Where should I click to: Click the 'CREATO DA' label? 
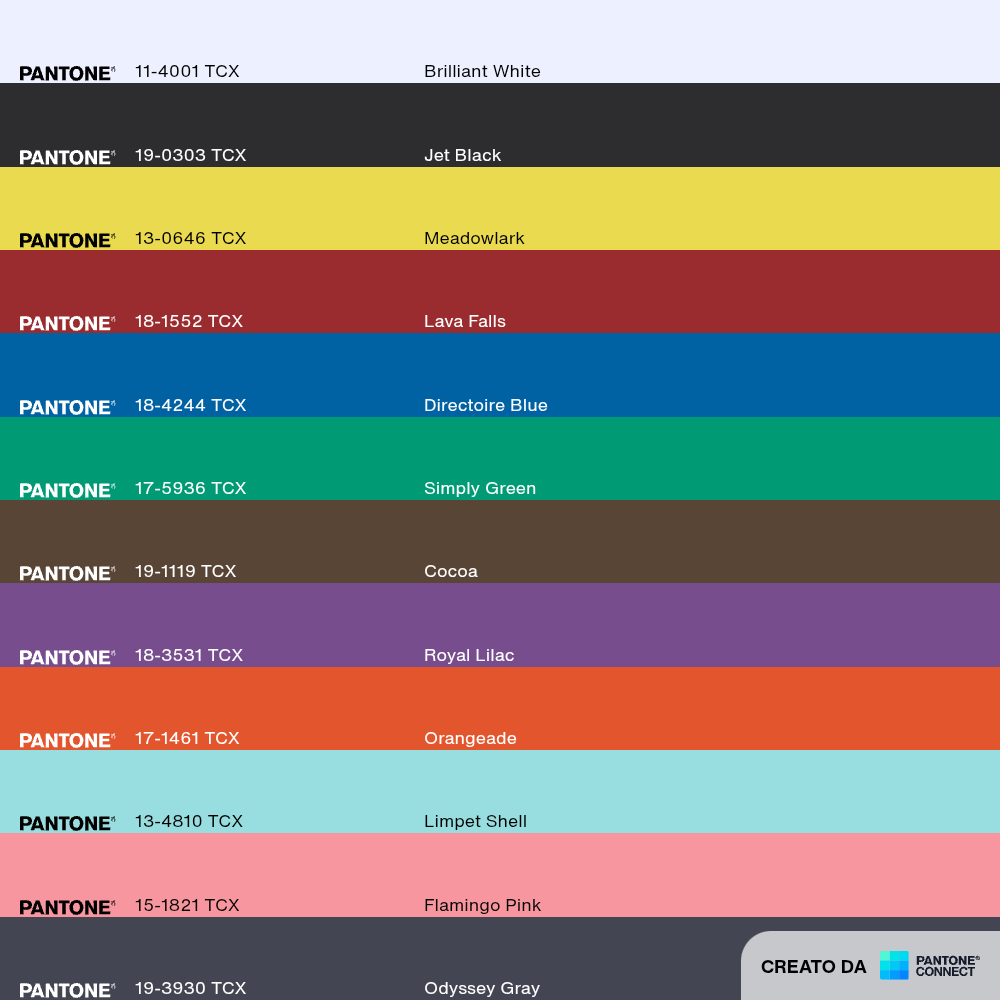(x=814, y=967)
